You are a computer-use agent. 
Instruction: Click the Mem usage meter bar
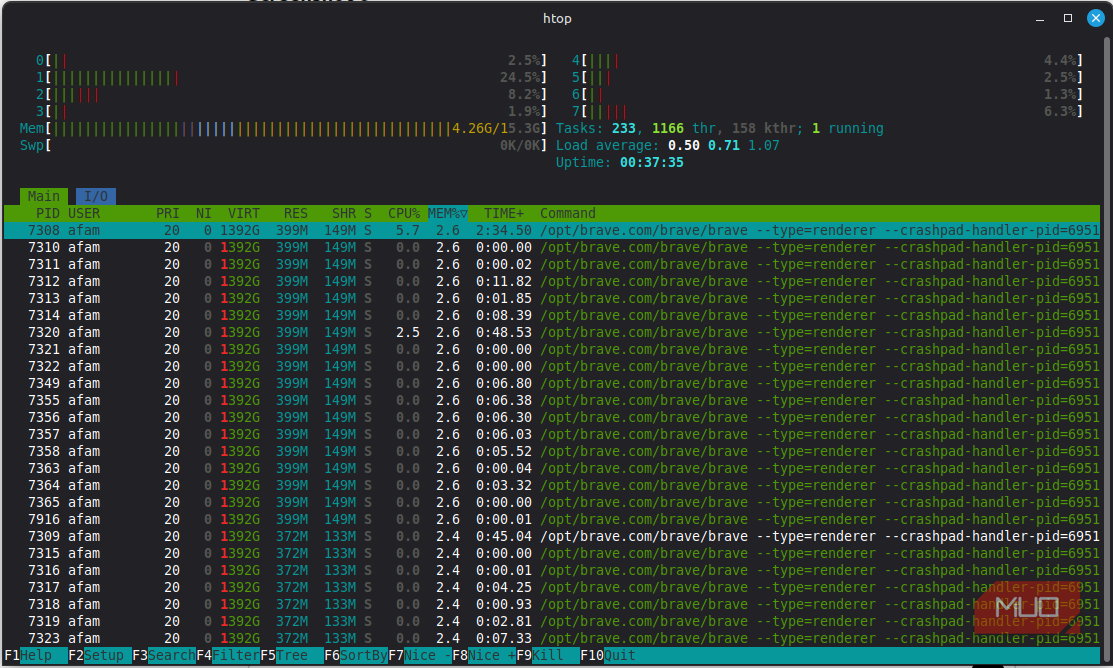pyautogui.click(x=283, y=128)
